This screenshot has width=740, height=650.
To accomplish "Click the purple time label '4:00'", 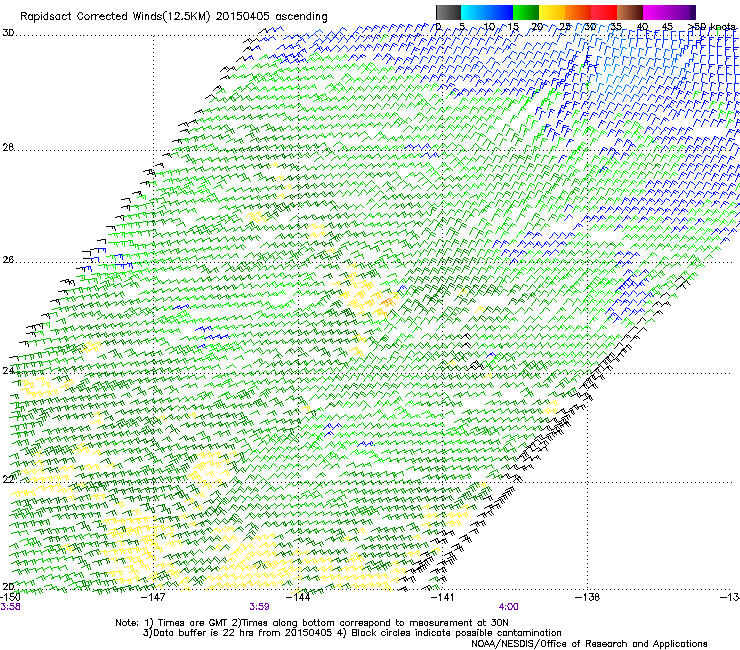I will click(x=509, y=607).
